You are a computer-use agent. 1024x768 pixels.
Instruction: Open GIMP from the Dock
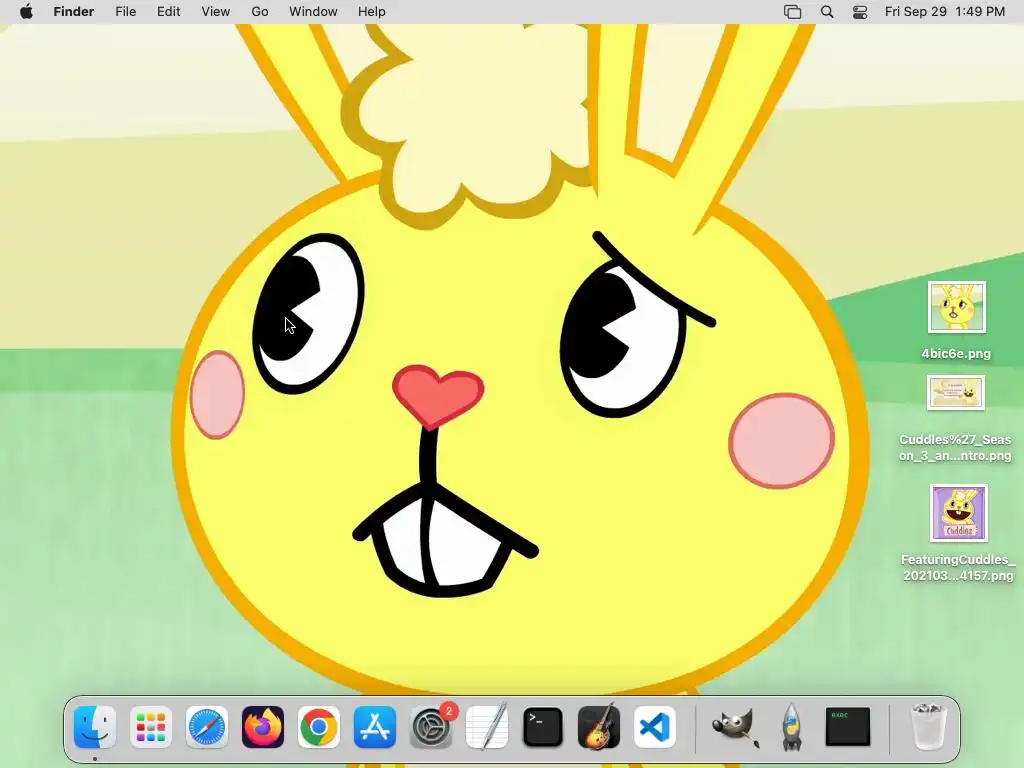pos(735,727)
